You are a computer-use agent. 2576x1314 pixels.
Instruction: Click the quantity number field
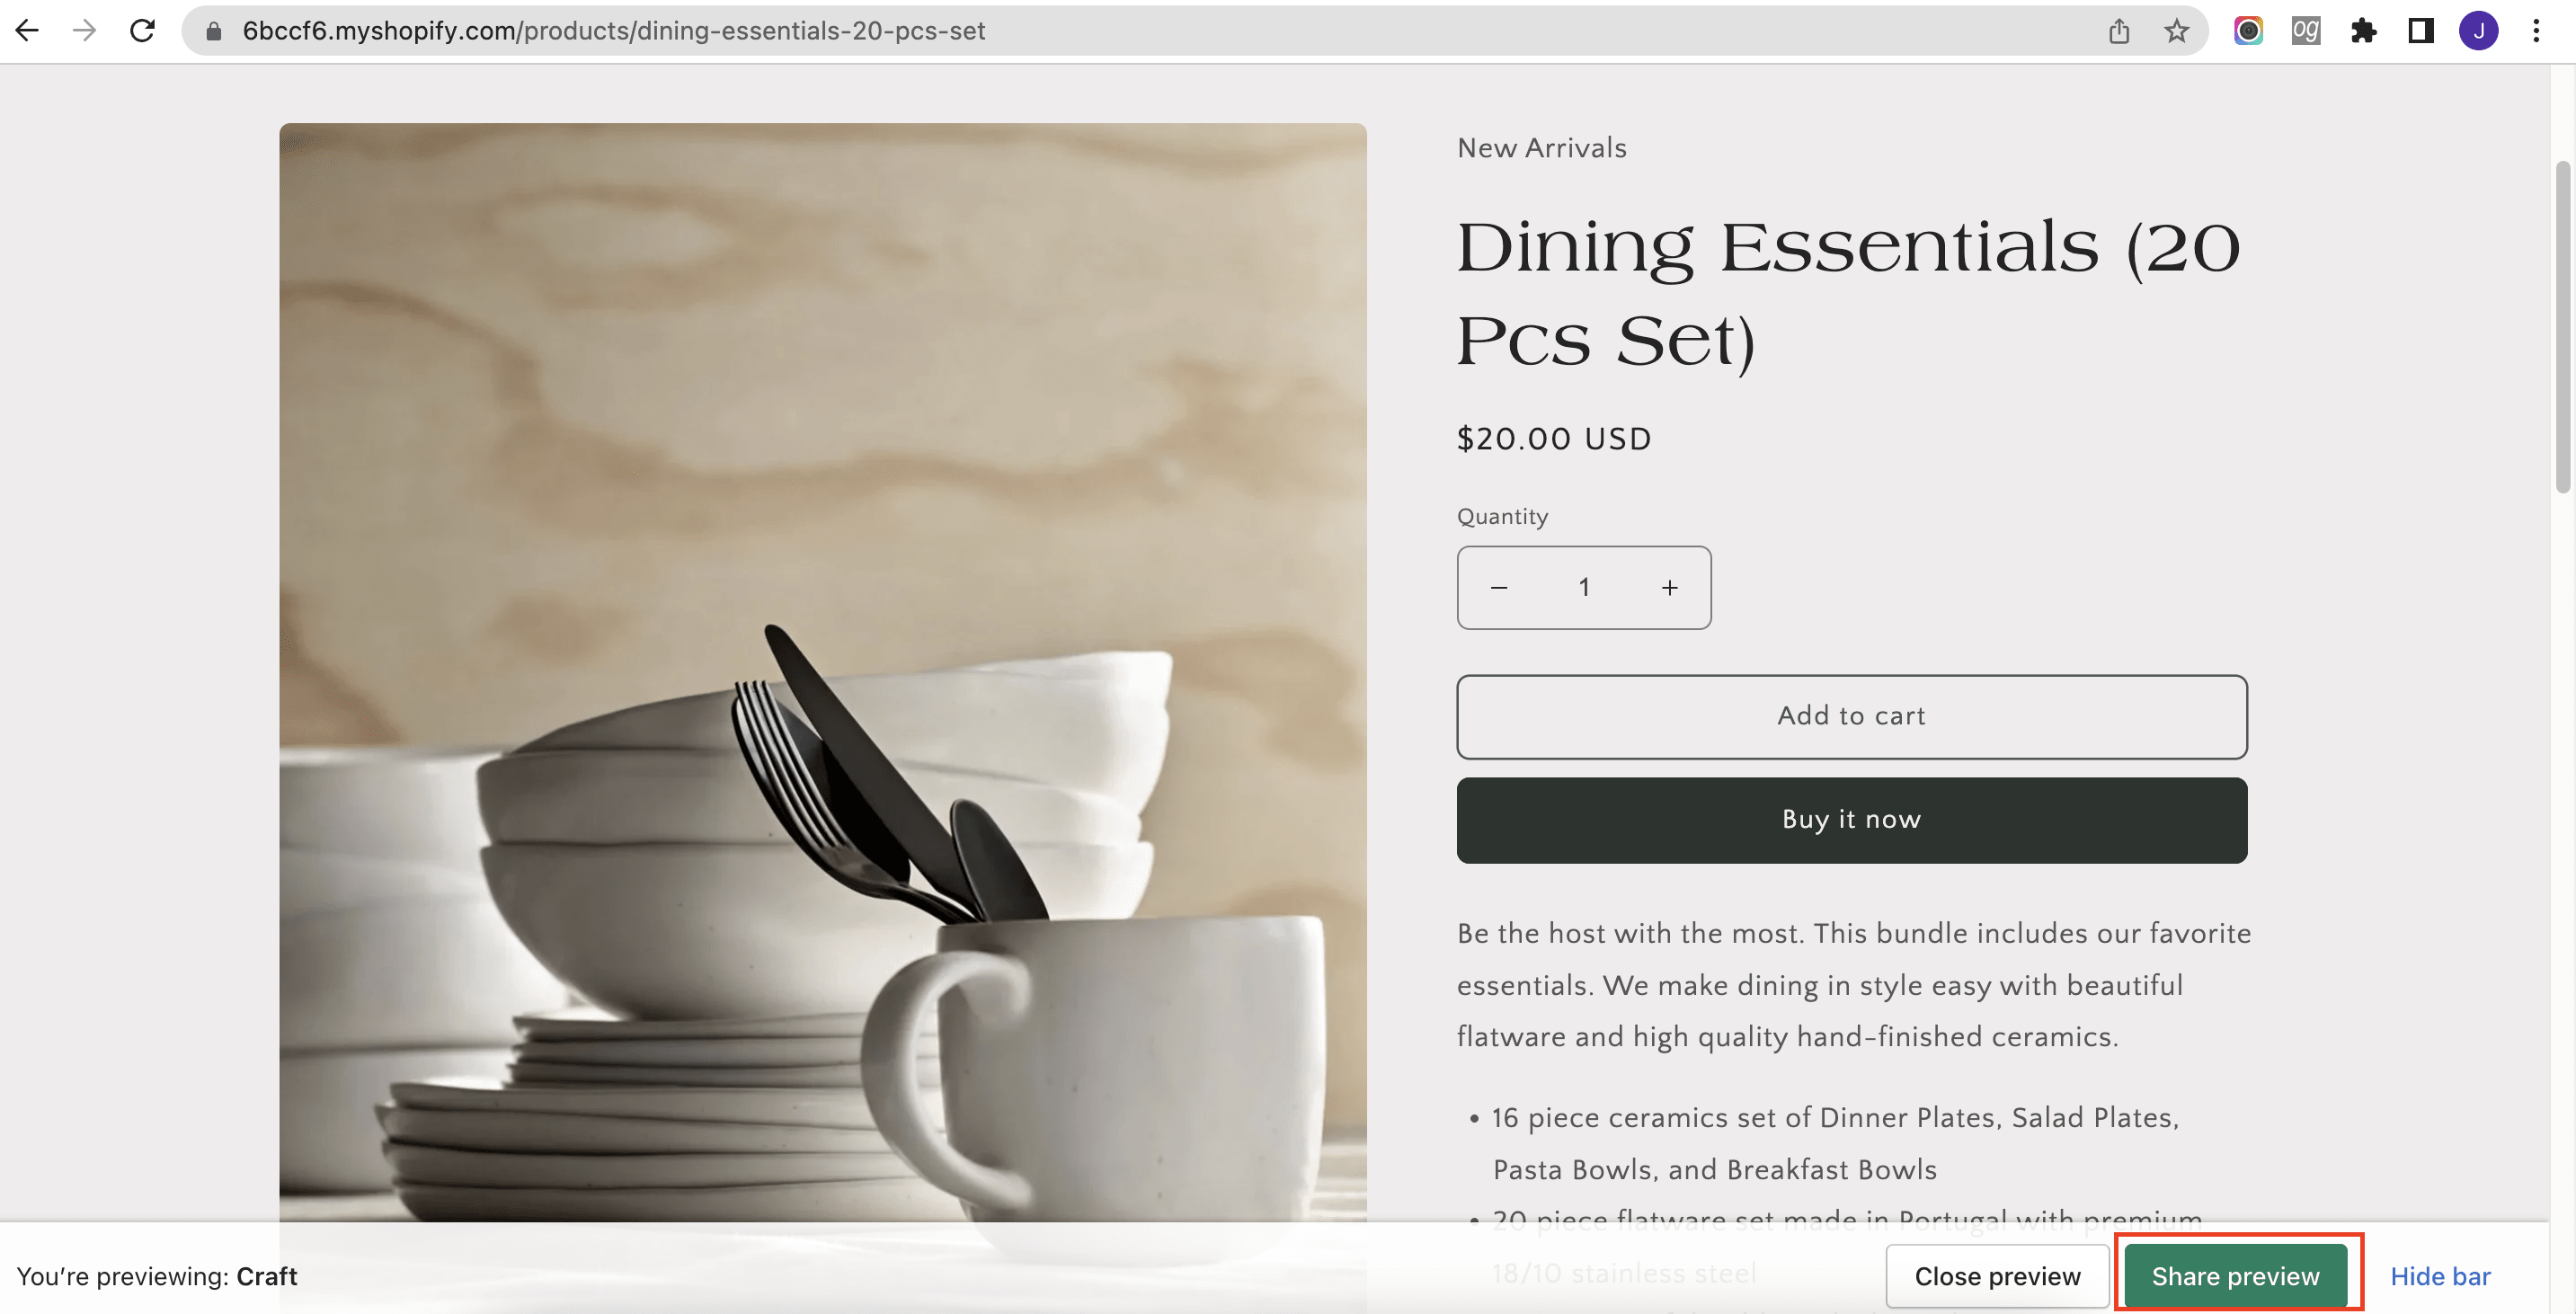pos(1584,588)
